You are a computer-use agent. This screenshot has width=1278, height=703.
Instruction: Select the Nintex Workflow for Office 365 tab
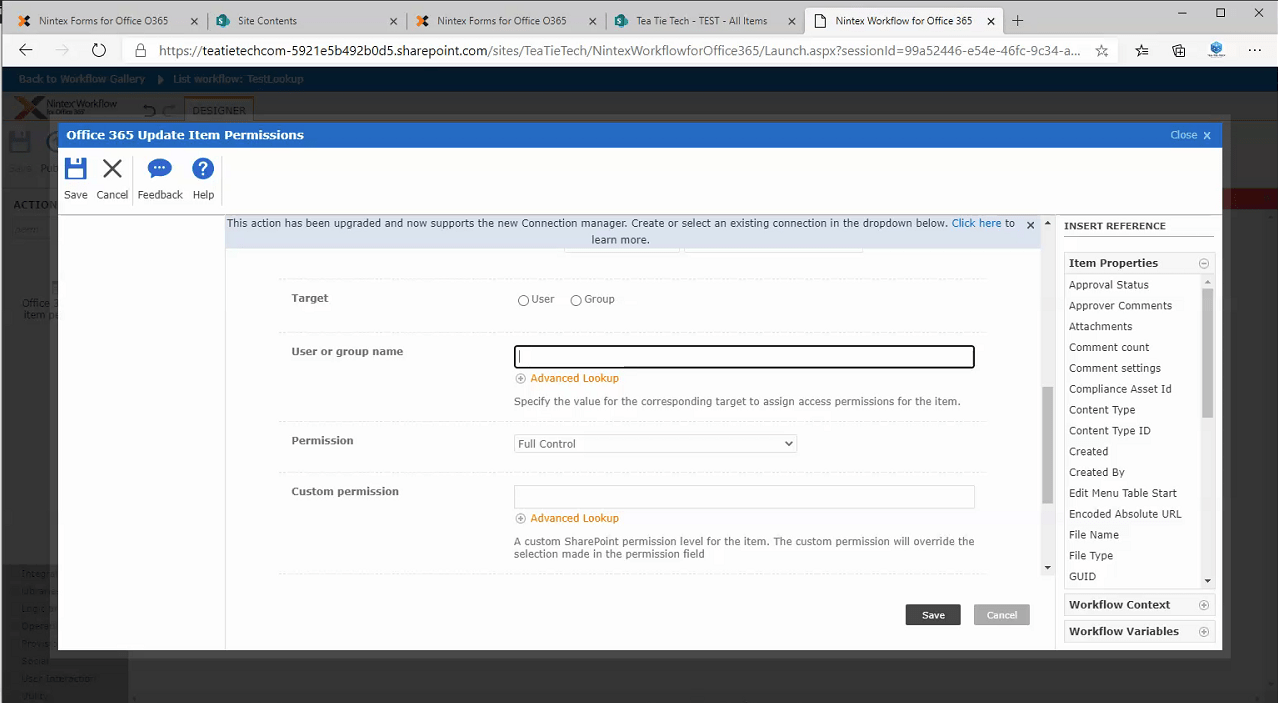coord(904,20)
